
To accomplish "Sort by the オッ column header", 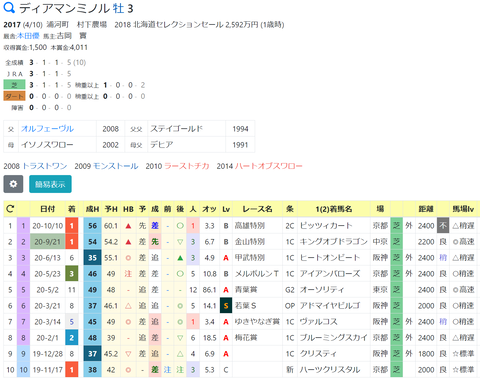I will [209, 209].
